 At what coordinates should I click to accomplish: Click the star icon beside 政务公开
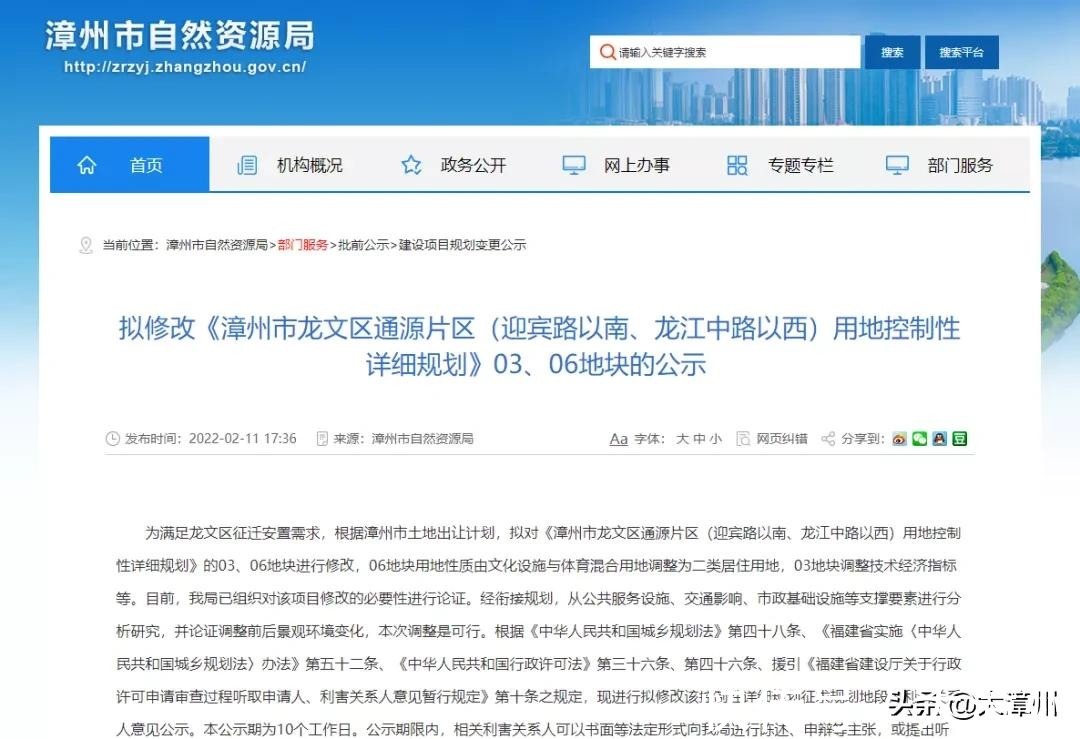[x=411, y=163]
